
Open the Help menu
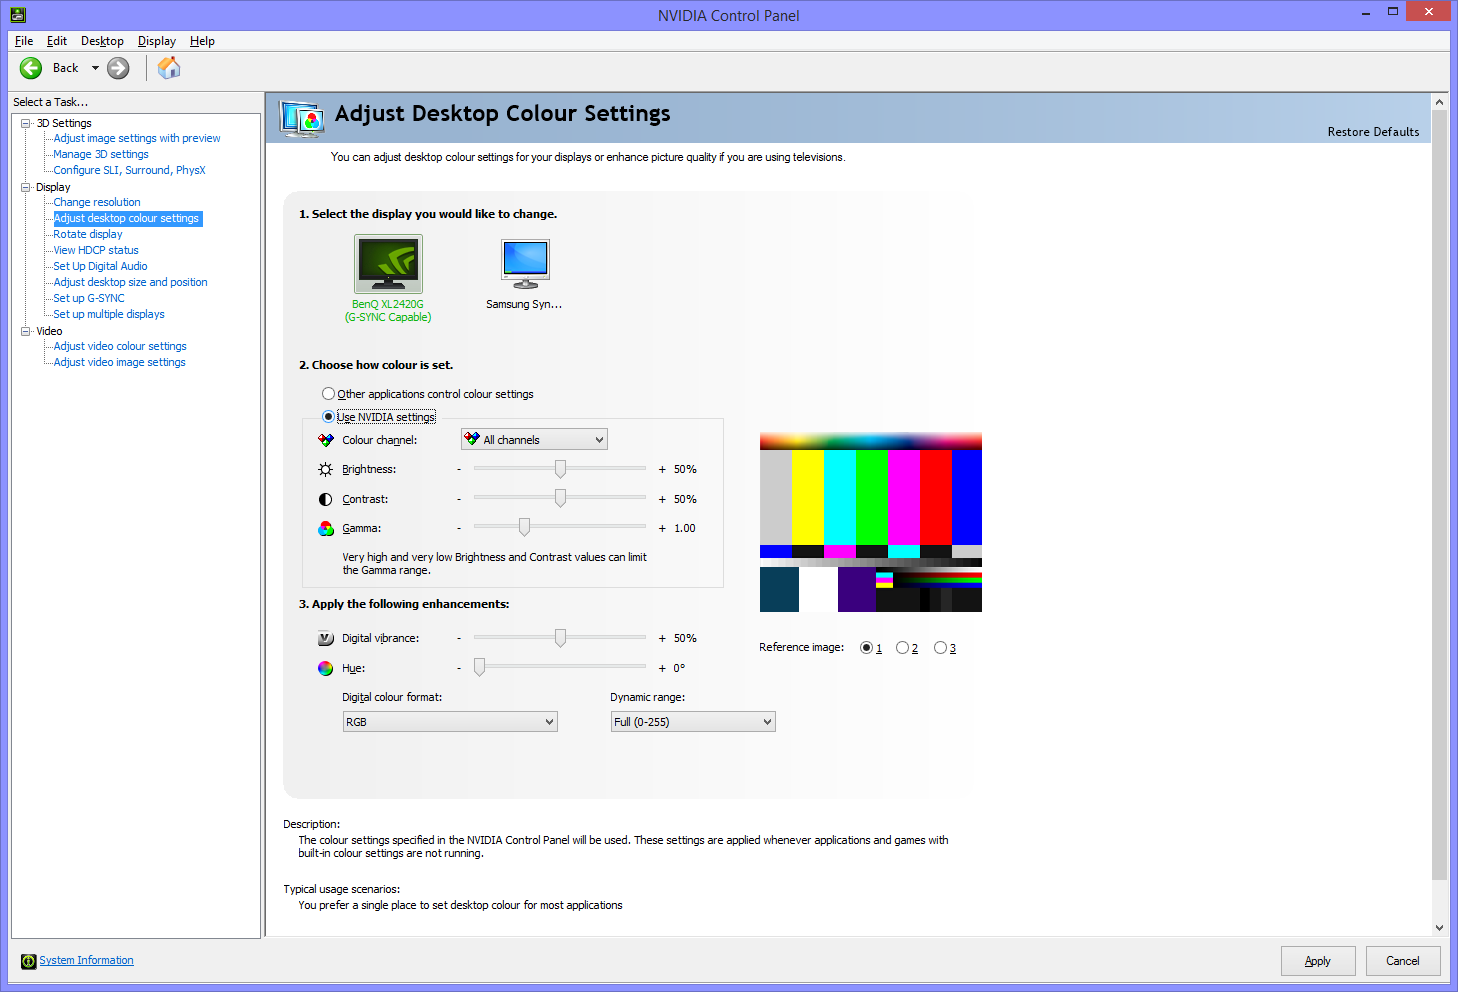pos(202,41)
